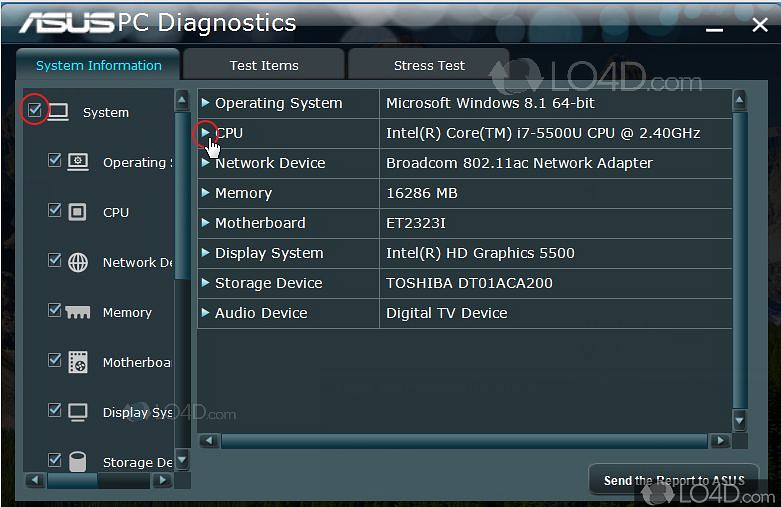Click Send the Report to ASUS button
Screen dimensions: 781x507
pos(673,480)
